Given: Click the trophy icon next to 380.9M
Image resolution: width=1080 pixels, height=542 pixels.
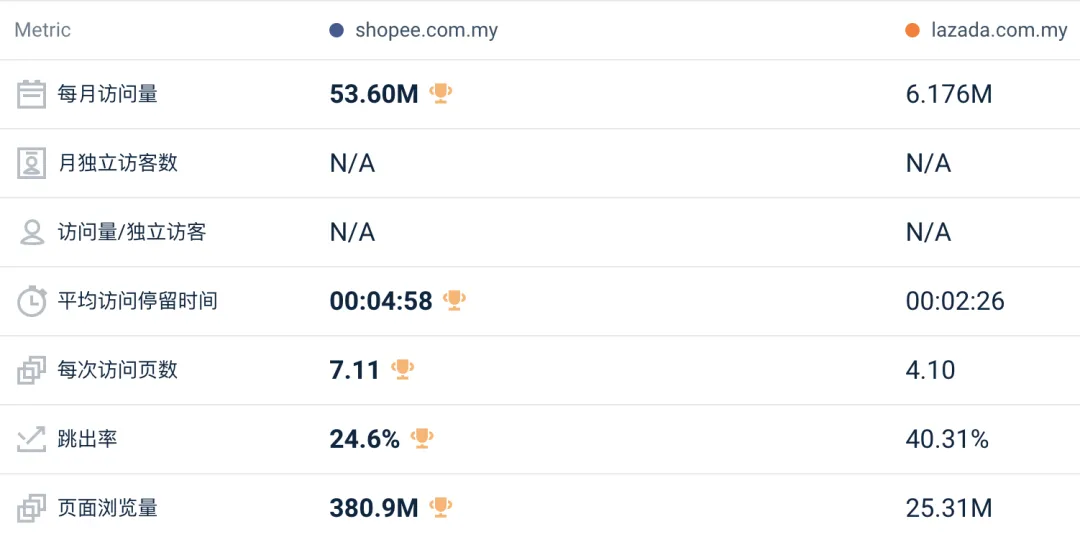Looking at the screenshot, I should pyautogui.click(x=440, y=507).
